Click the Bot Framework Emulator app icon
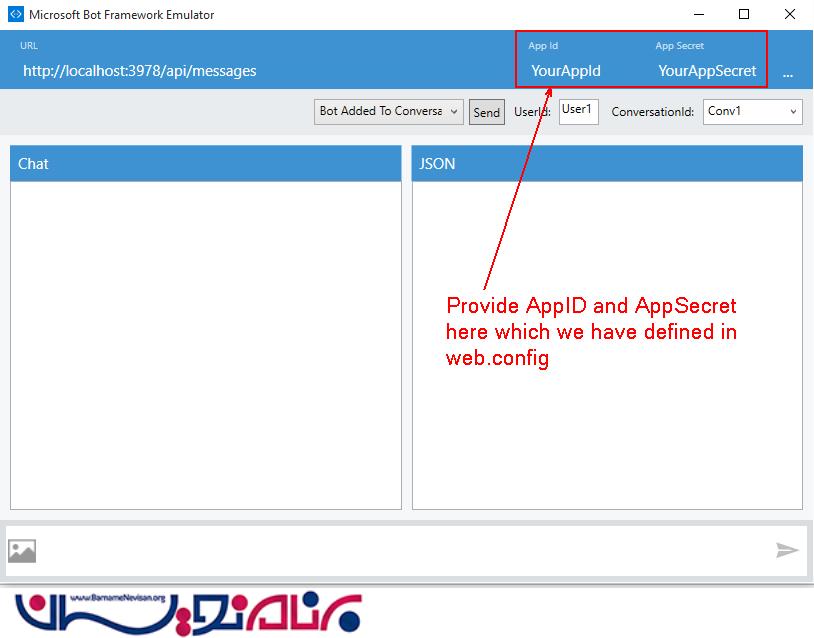This screenshot has height=638, width=814. [16, 14]
